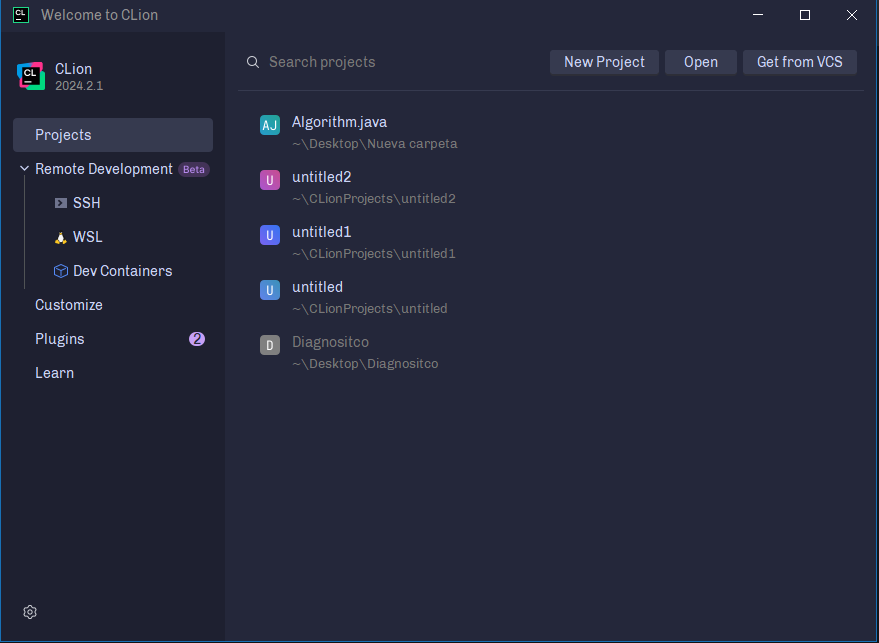Collapse the Remote Development chevron
Screen dimensions: 879x643
24,169
